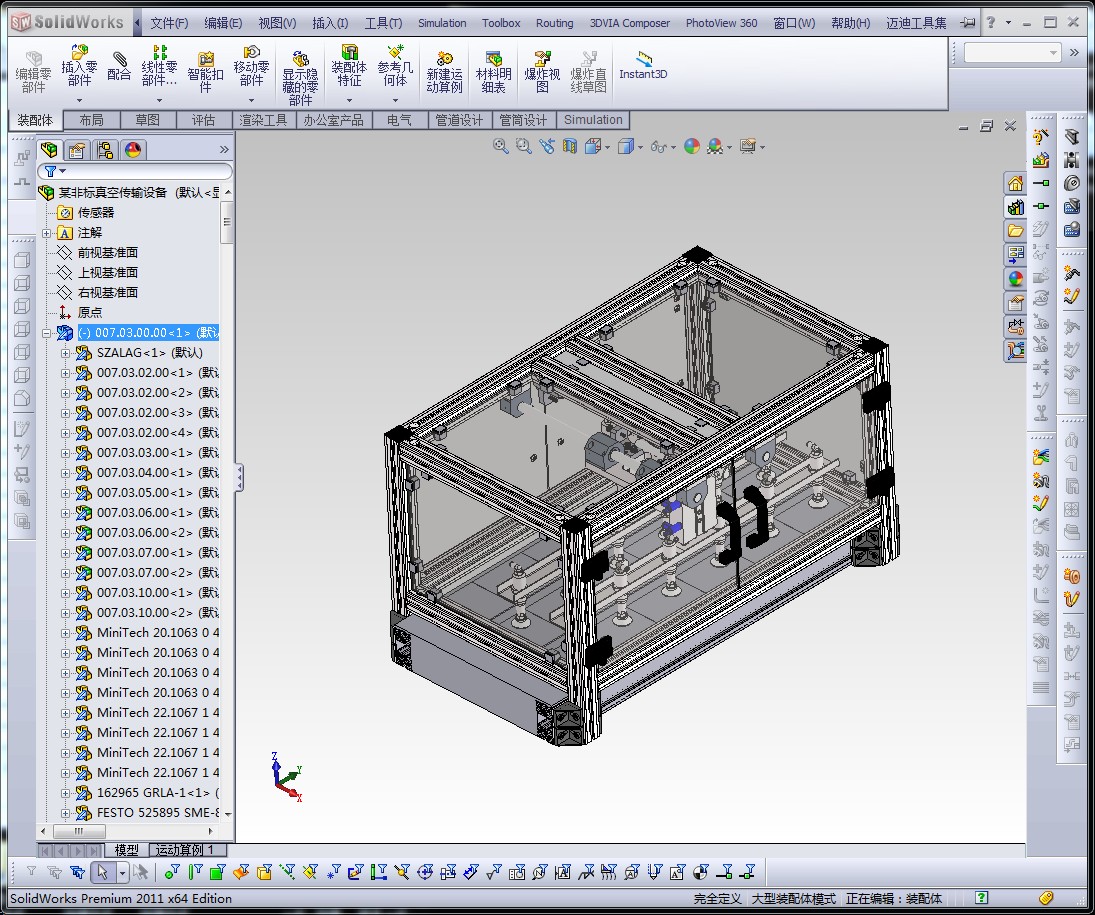The width and height of the screenshot is (1095, 915).
Task: Select 前视基准面 plane in the tree
Action: [x=108, y=252]
